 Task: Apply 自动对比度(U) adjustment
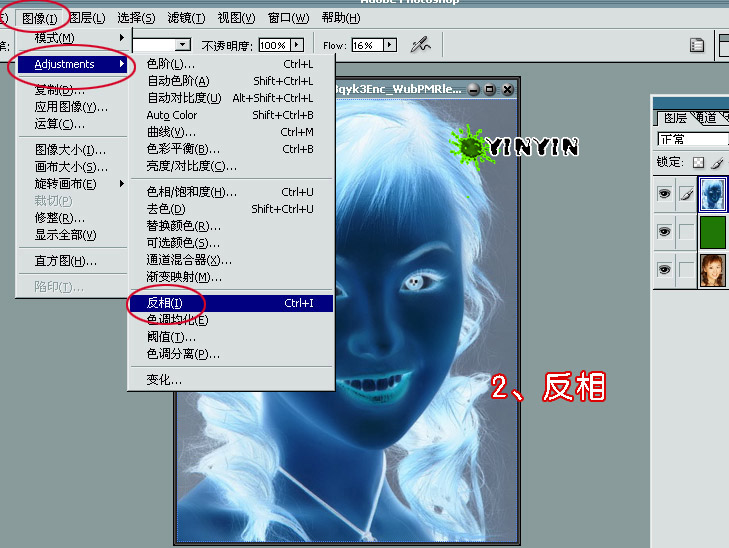tap(231, 98)
